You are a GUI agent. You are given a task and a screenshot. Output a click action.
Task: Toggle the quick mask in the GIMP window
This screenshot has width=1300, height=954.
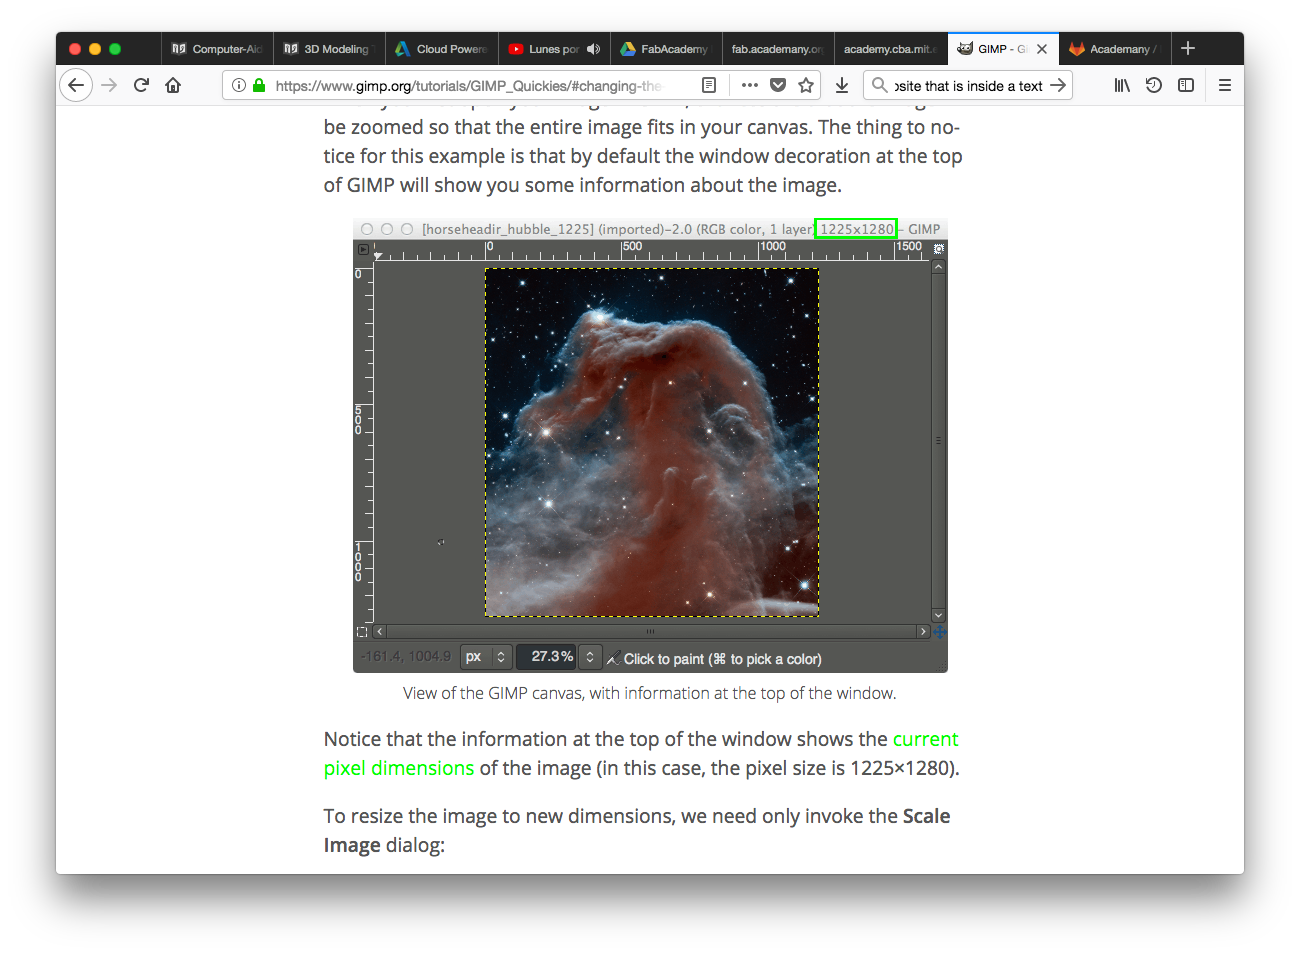(362, 632)
